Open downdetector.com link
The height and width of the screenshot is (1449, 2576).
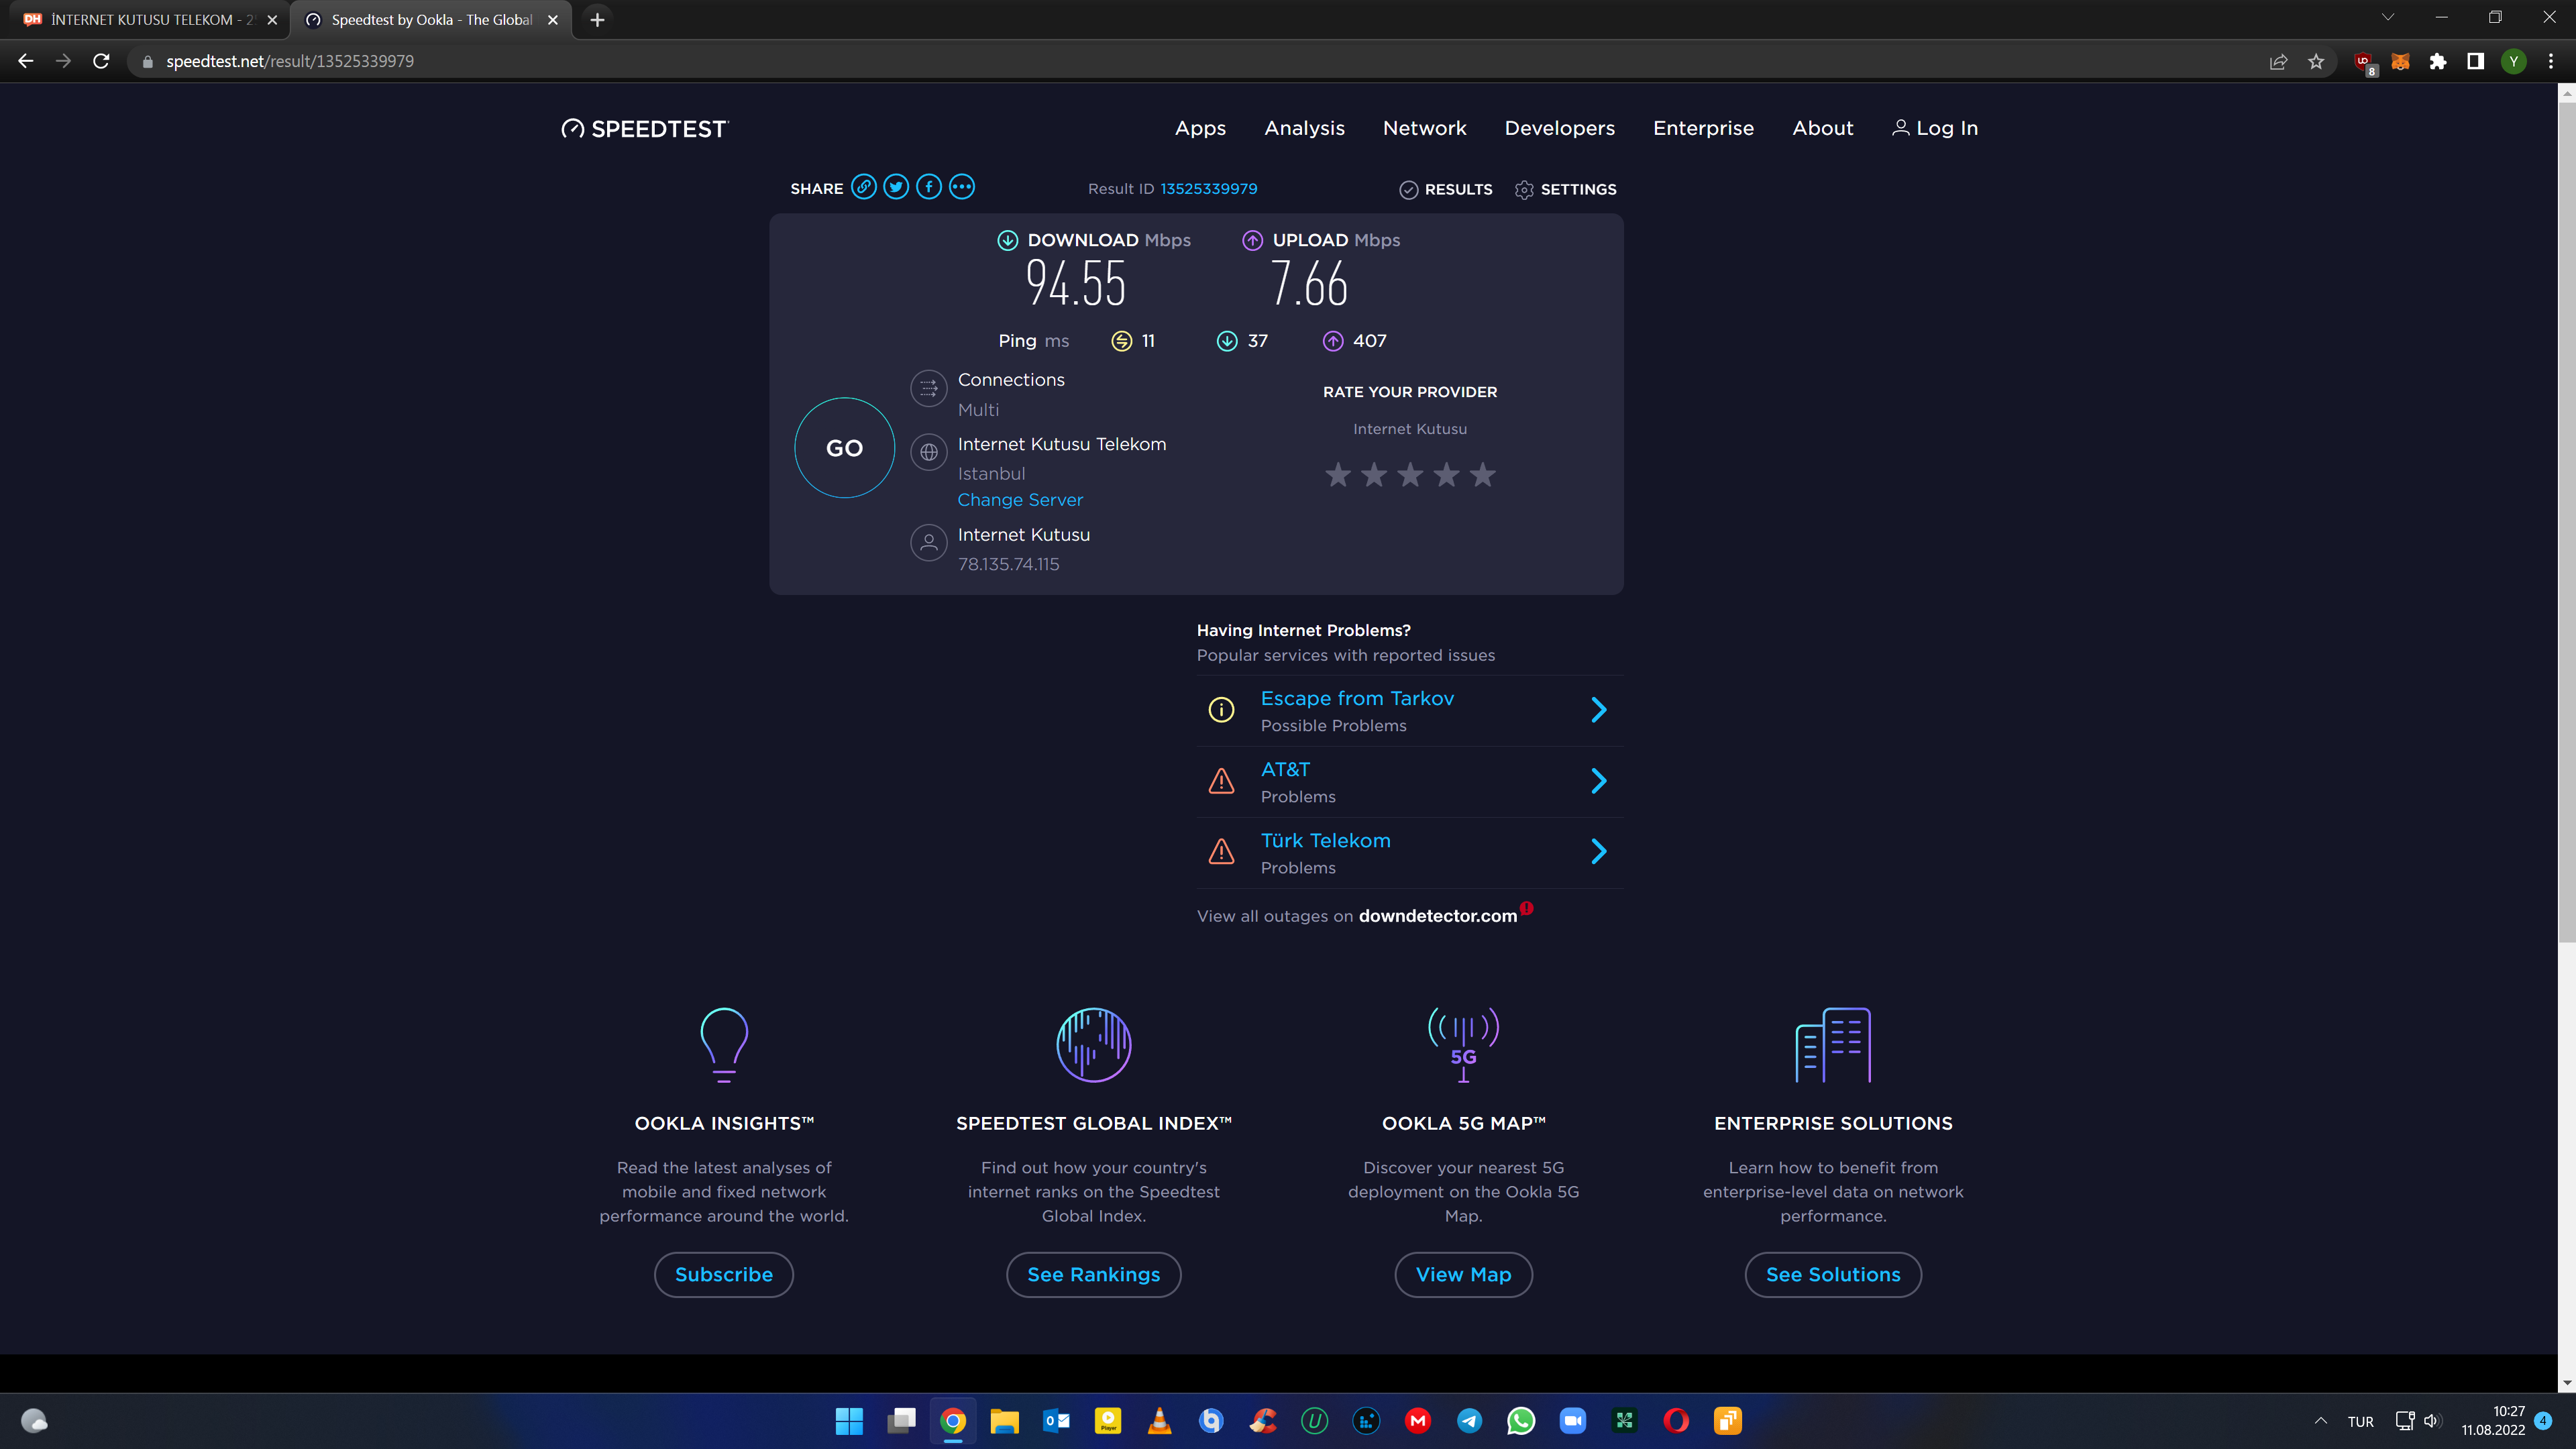[x=1437, y=916]
